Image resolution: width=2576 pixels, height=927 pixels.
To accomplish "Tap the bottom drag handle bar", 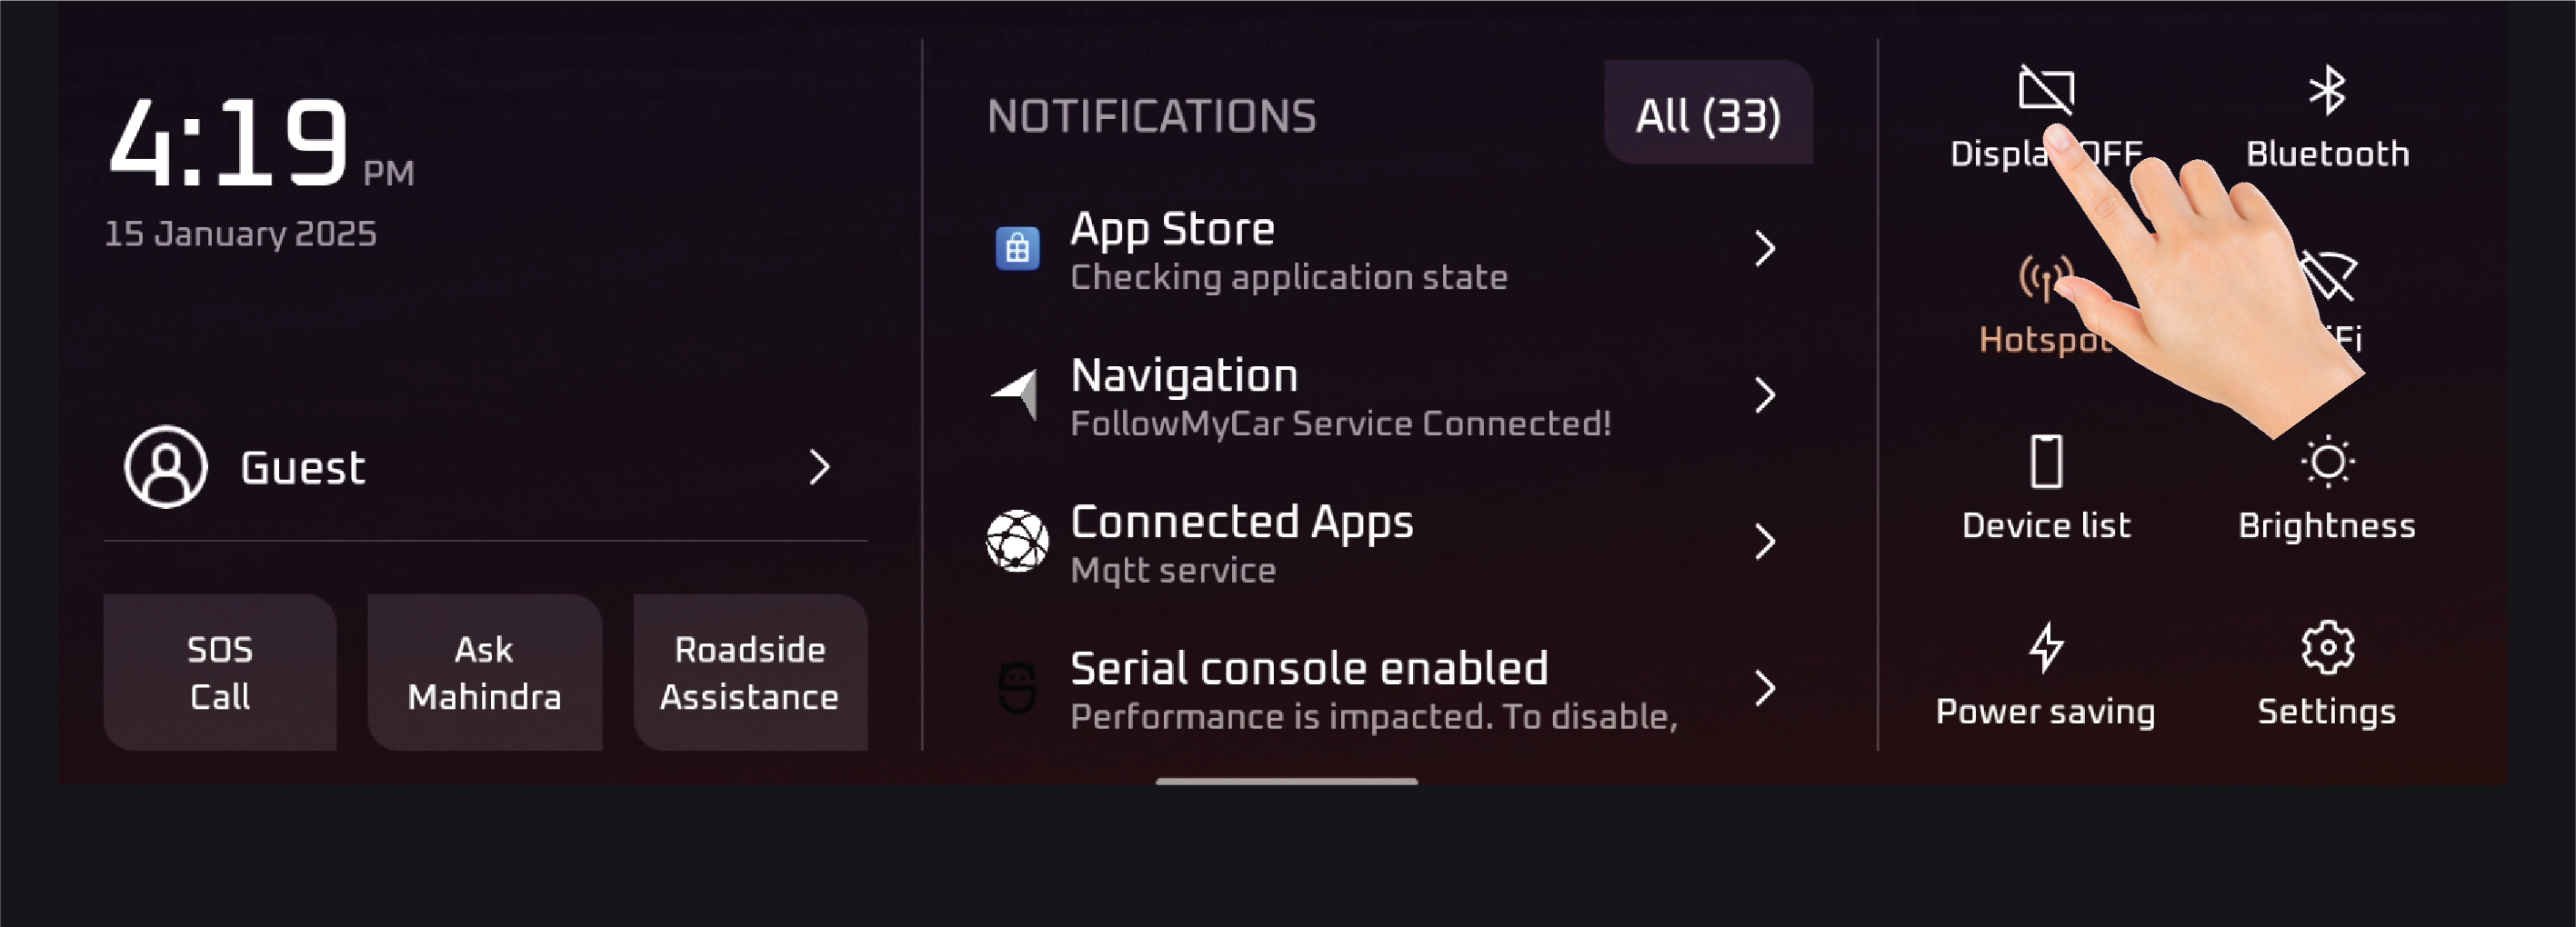I will coord(1286,781).
